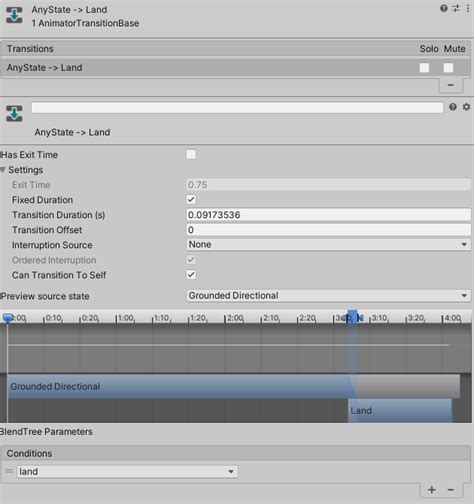This screenshot has height=504, width=474.
Task: Click the Interruption Source label
Action: pyautogui.click(x=52, y=245)
